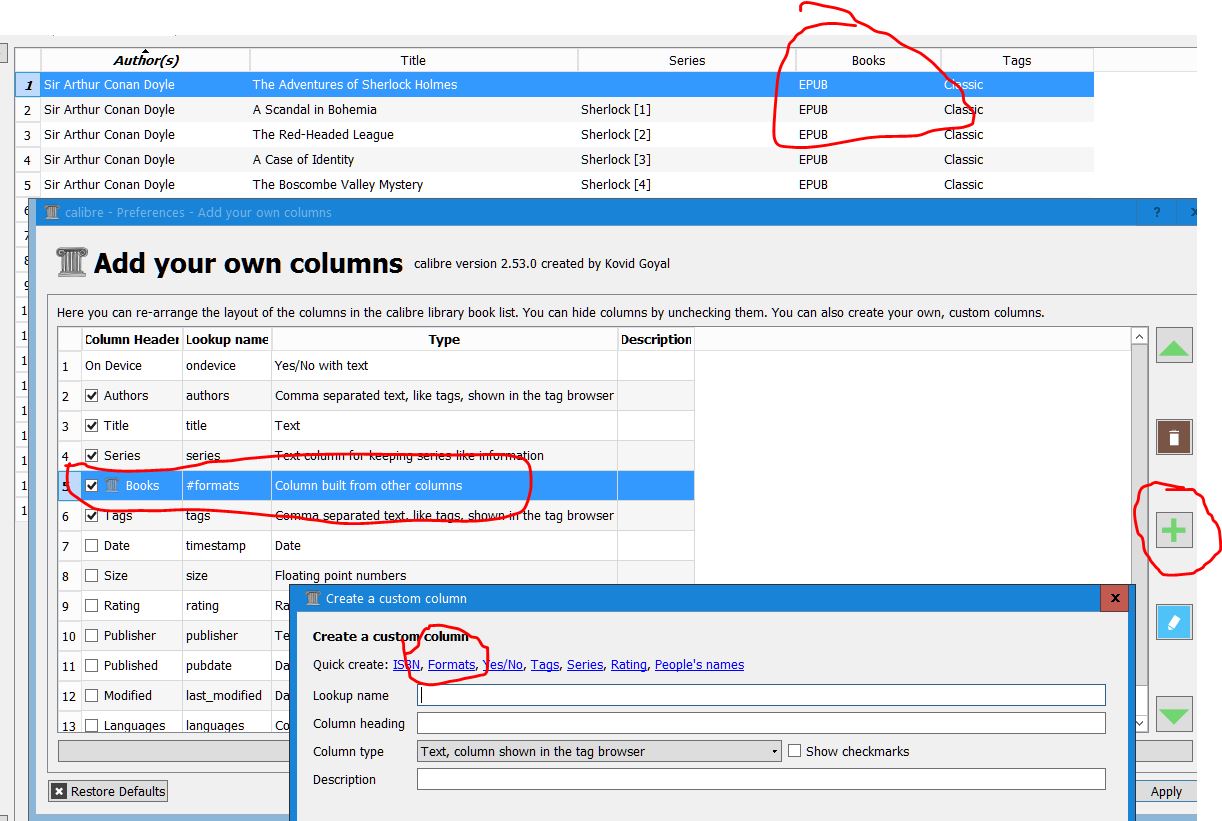Sort book list by Books header
Screen dimensions: 1222x821
tap(868, 60)
